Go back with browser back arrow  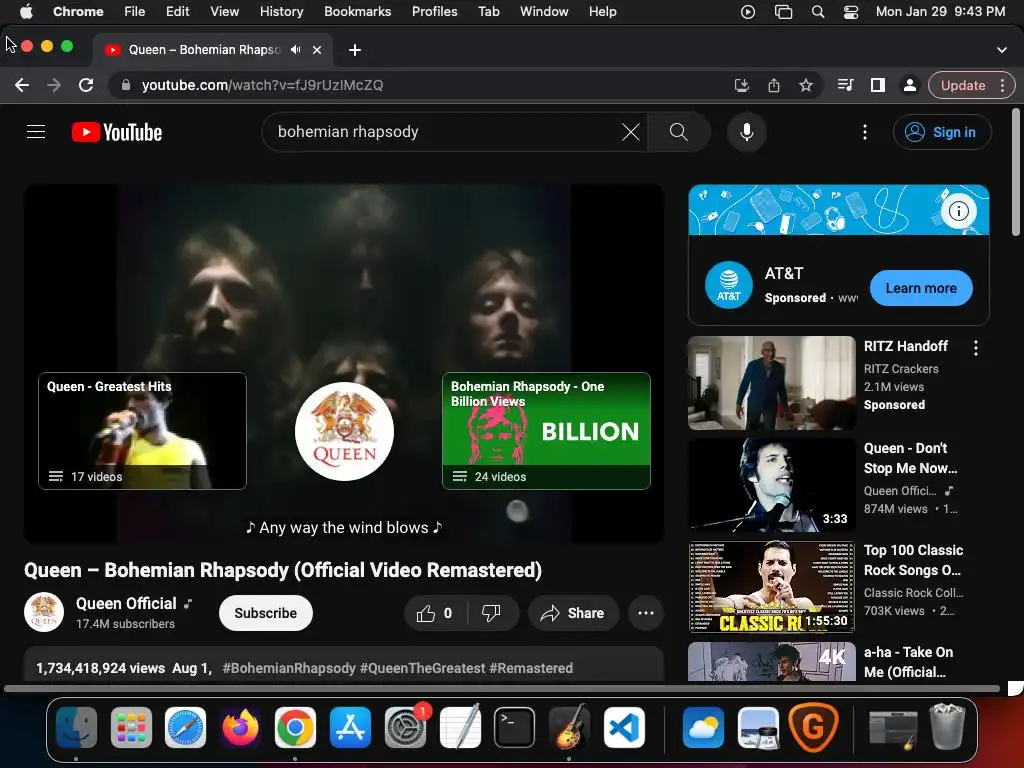pos(22,85)
